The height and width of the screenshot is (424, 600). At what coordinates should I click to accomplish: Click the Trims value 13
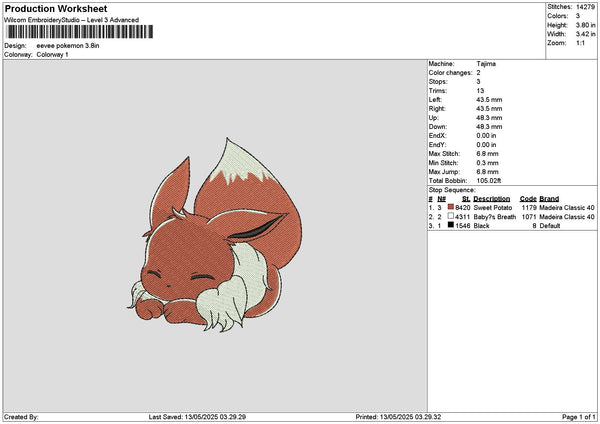click(482, 90)
